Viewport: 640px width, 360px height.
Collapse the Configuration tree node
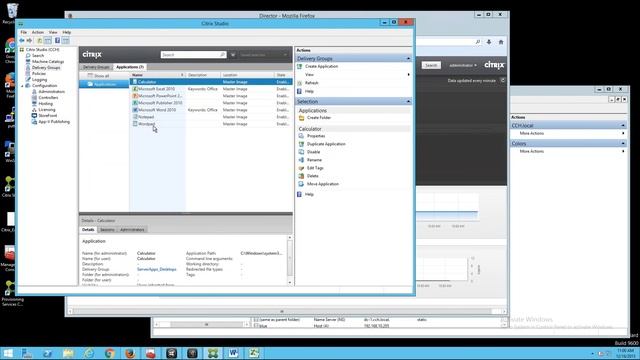(x=22, y=86)
